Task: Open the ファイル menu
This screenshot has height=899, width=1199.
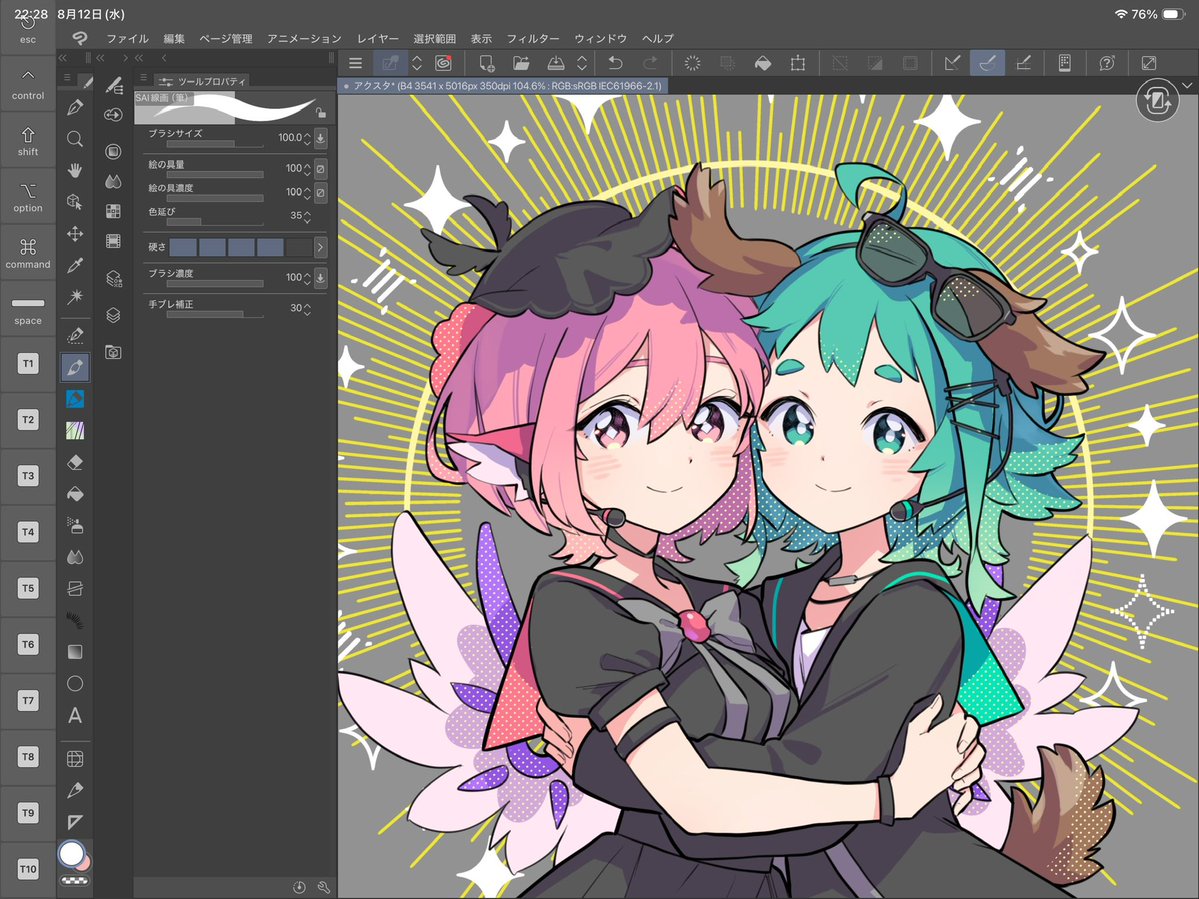Action: point(127,38)
